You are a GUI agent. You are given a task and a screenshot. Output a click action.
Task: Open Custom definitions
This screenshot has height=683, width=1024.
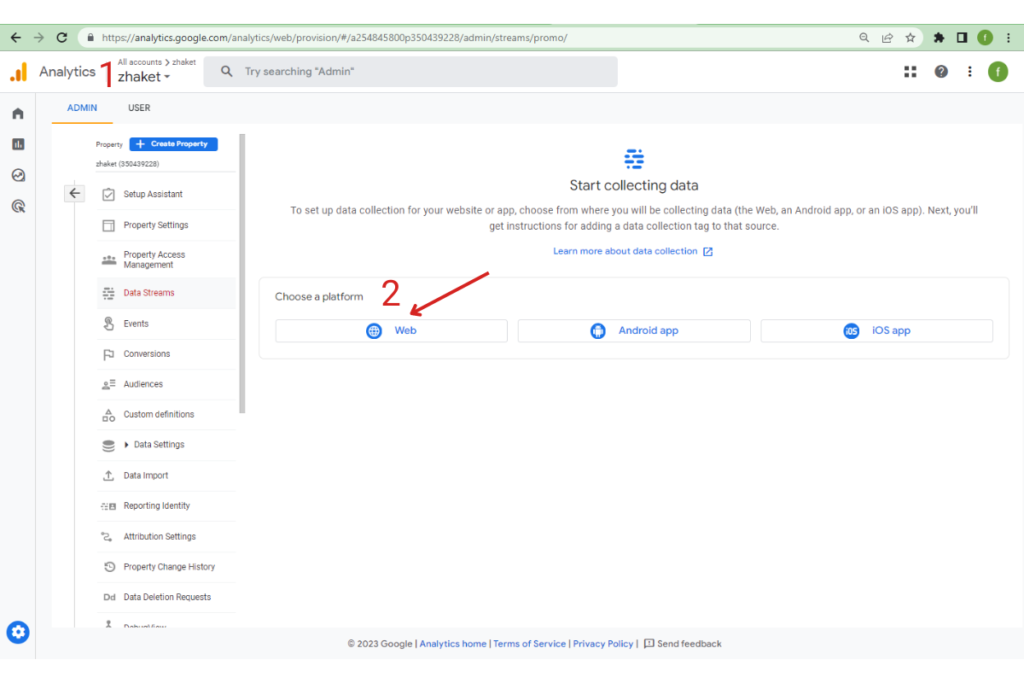166,415
